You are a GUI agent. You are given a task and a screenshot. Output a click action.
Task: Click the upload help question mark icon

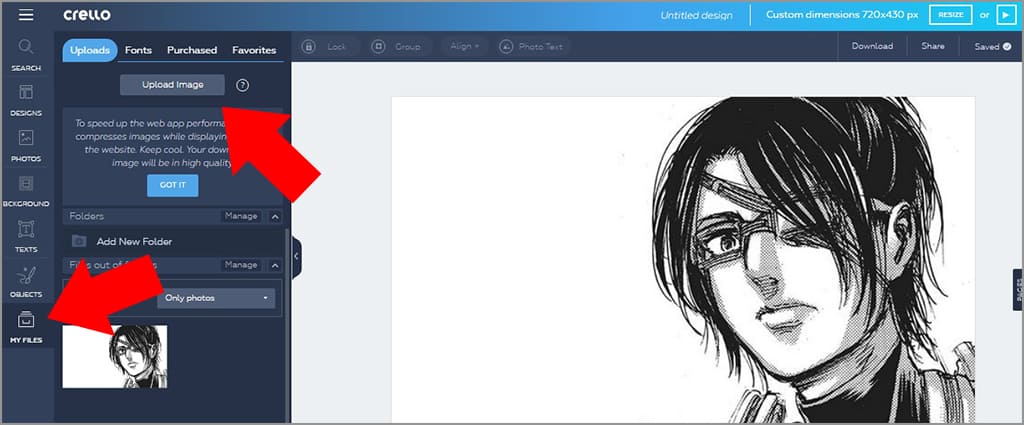click(242, 85)
